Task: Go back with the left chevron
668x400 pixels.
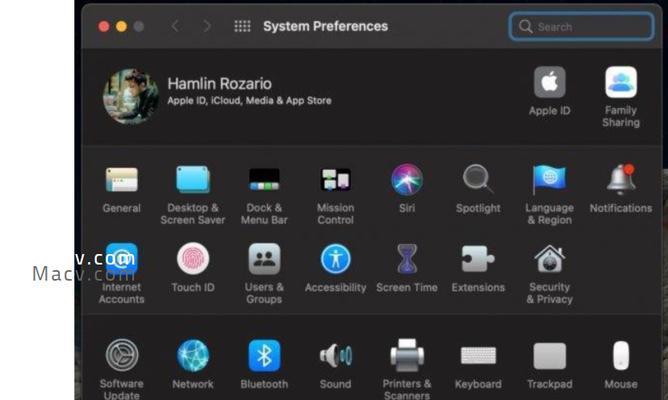Action: tap(175, 26)
